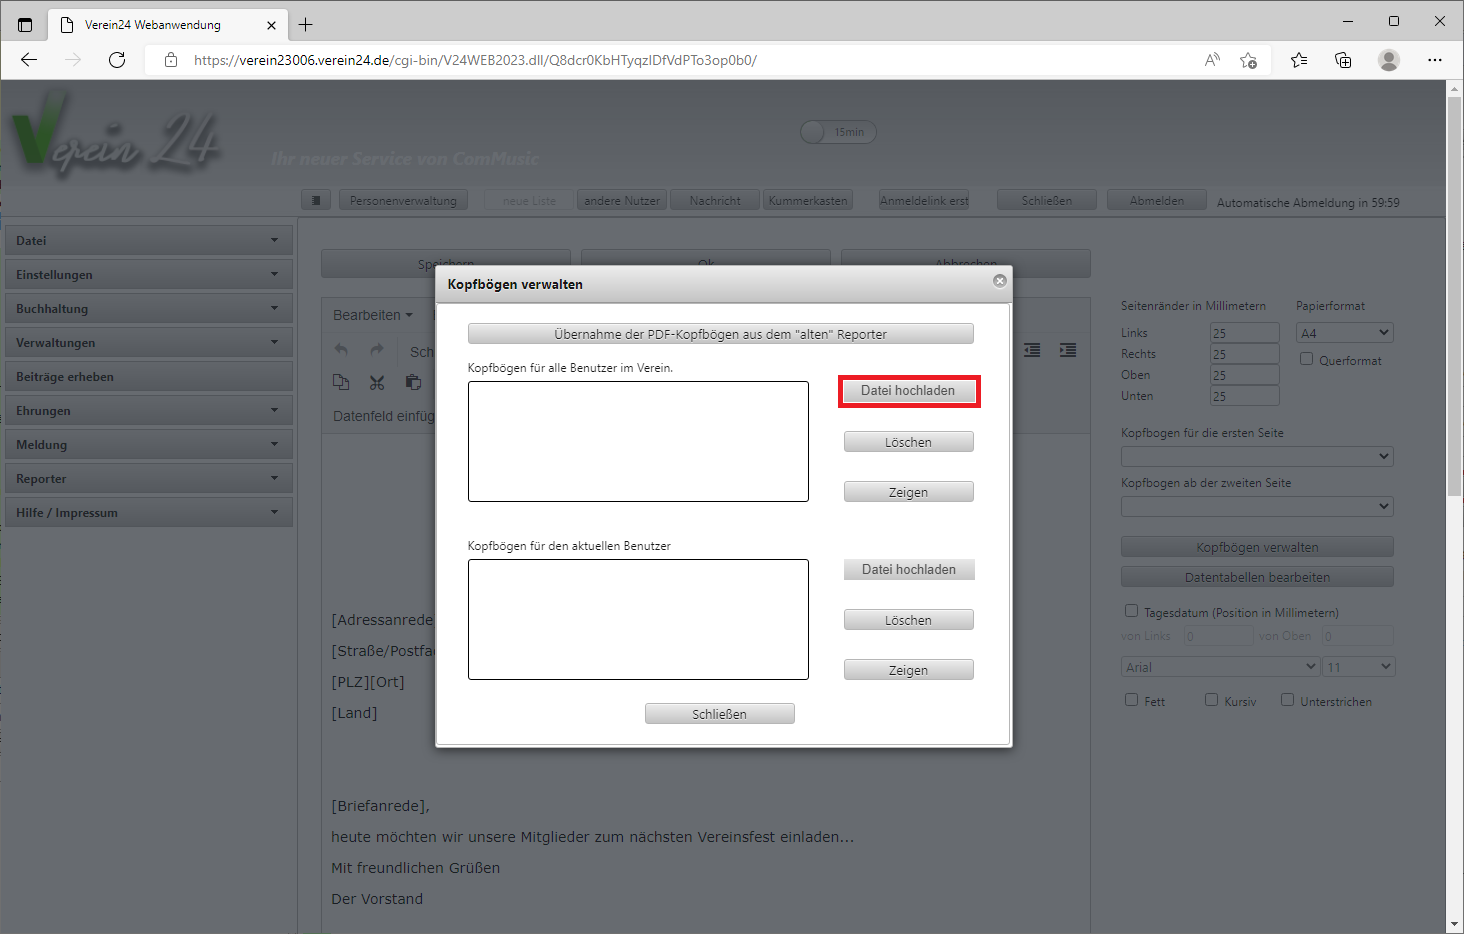Click the Kummerkasten top button
Screen dimensions: 1464x934
808,200
